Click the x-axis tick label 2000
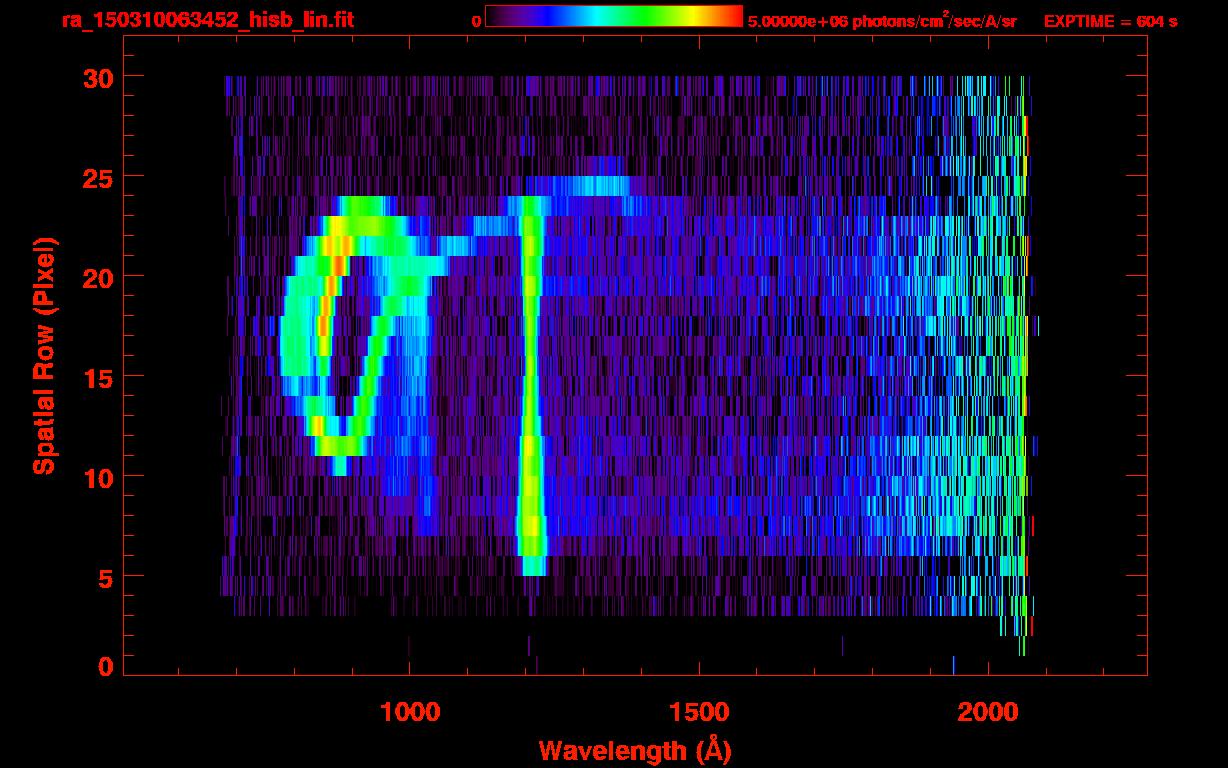1228x768 pixels. (x=989, y=711)
